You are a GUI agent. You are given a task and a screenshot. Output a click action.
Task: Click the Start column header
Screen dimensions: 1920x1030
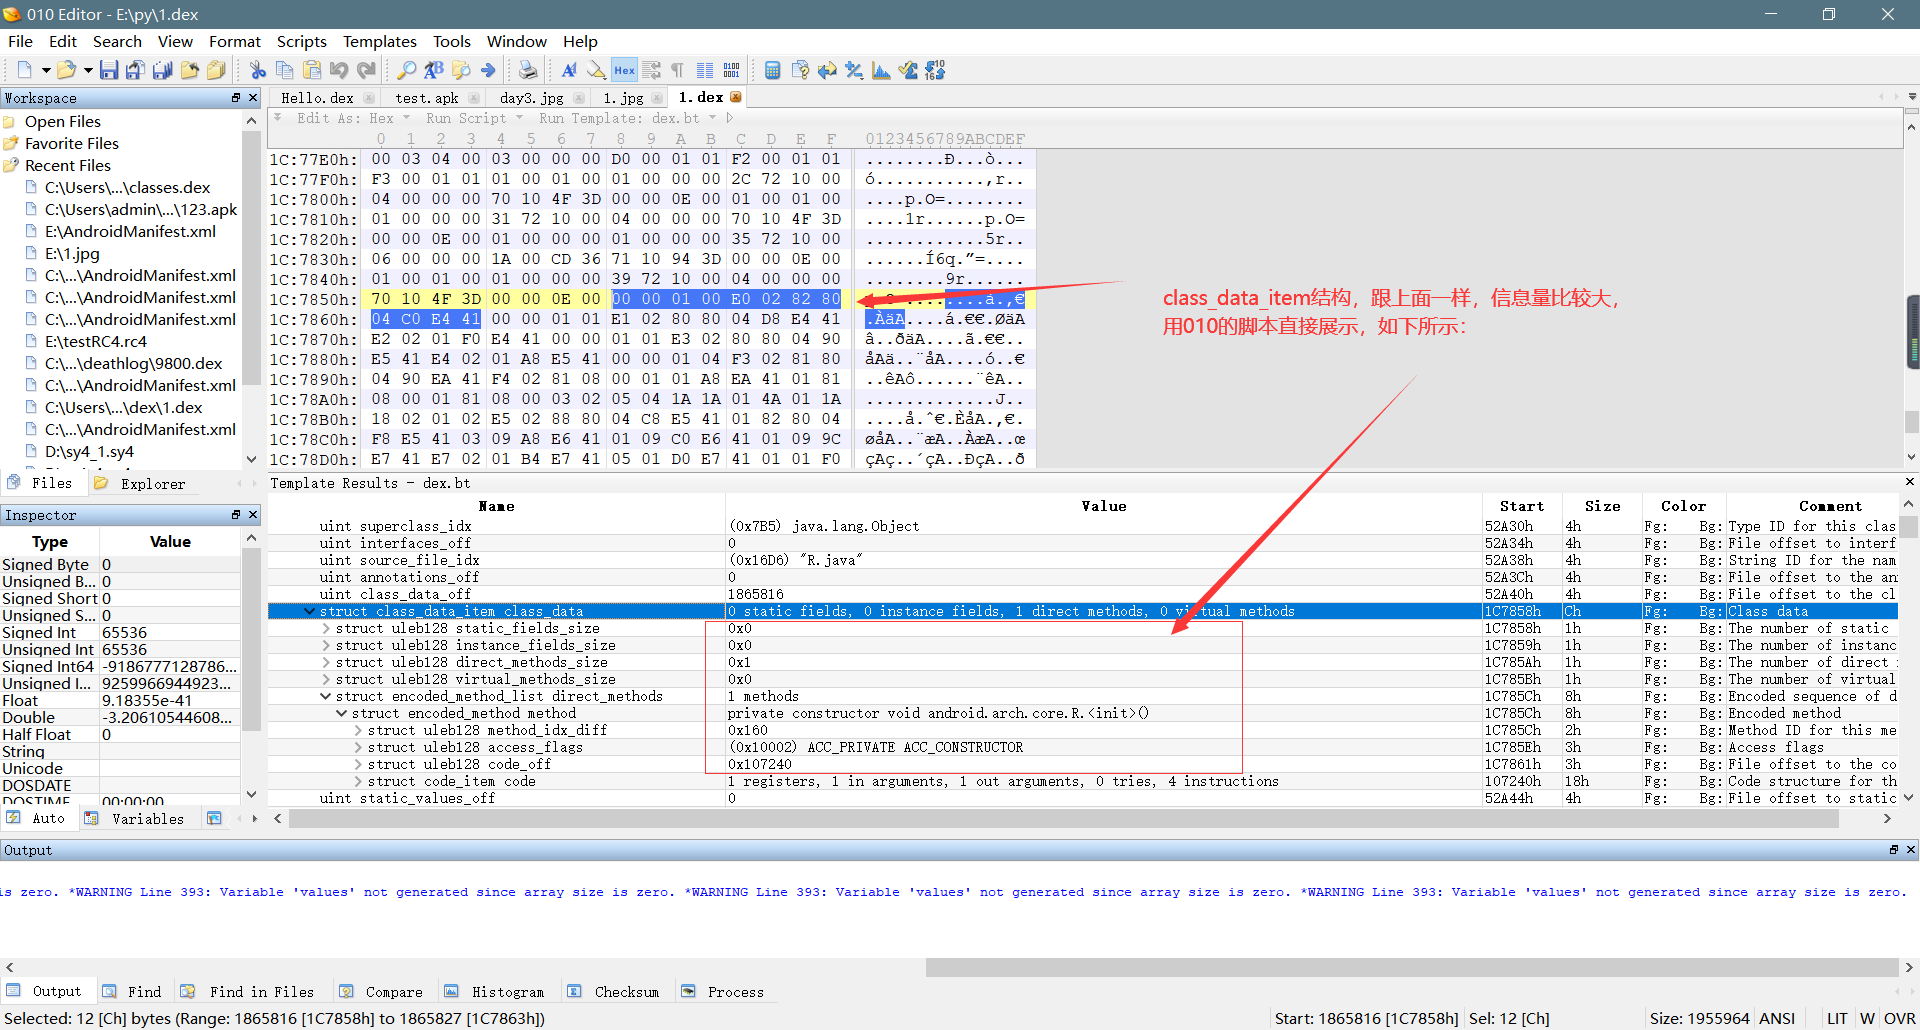[1521, 506]
